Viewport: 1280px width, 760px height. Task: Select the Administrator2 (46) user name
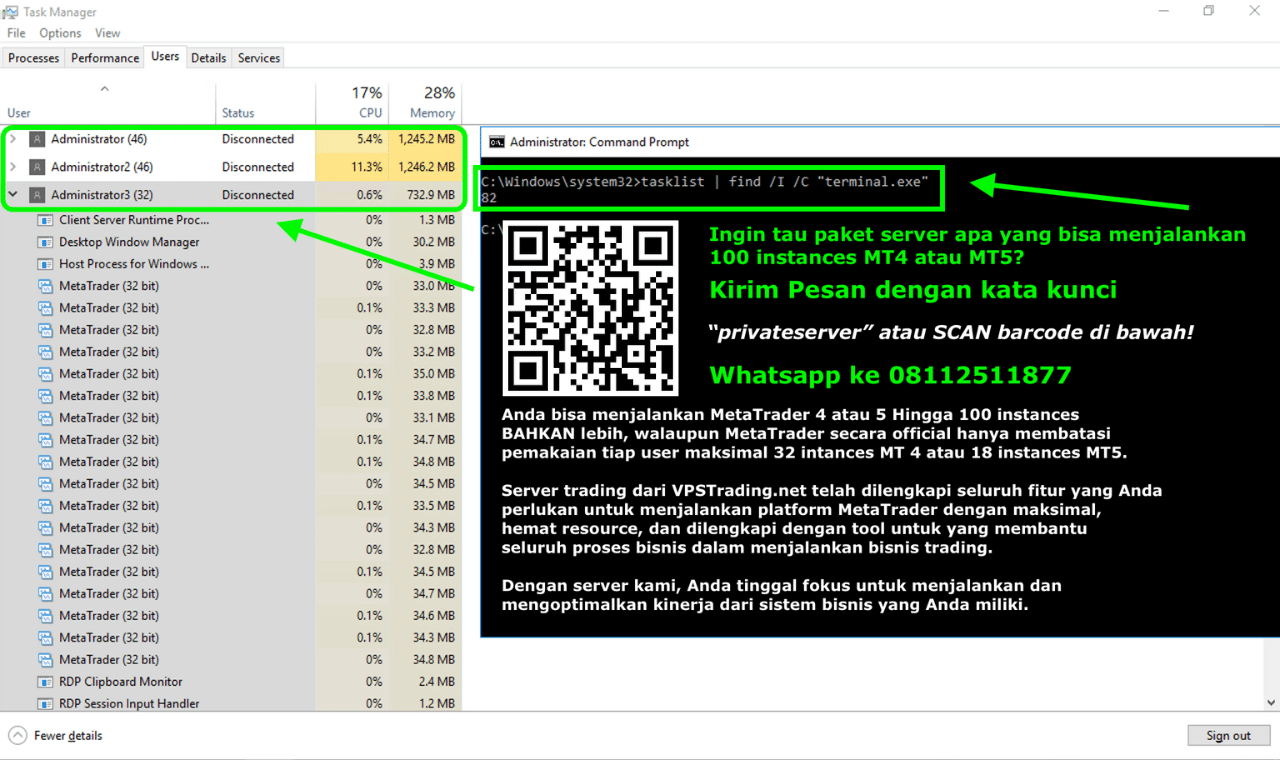click(102, 167)
